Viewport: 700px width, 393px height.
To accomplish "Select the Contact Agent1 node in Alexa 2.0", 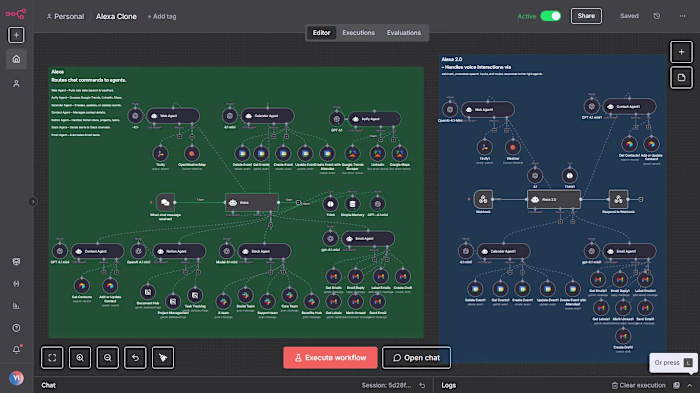I will (629, 106).
